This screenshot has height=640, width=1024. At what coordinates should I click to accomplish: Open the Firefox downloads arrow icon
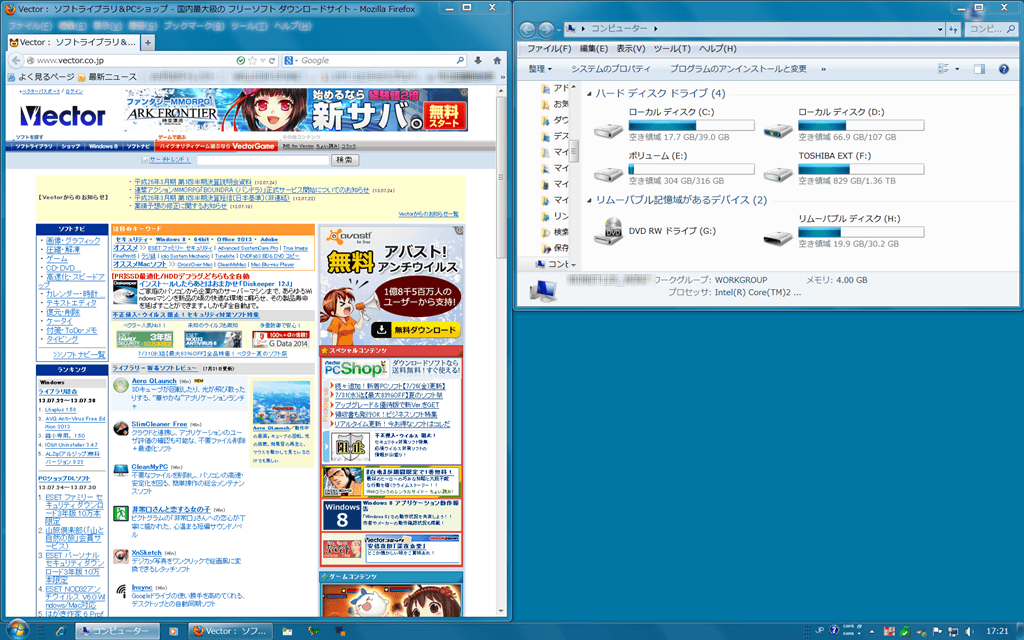point(478,60)
